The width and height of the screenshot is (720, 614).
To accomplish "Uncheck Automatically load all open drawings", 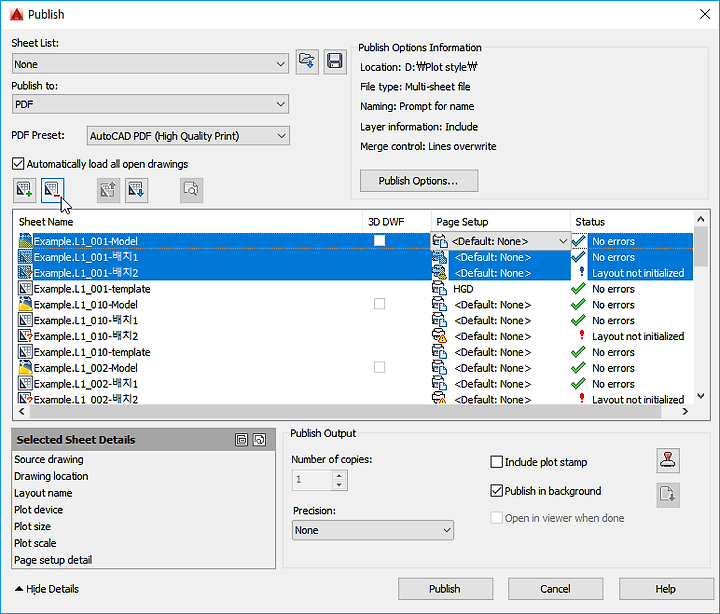I will [18, 163].
